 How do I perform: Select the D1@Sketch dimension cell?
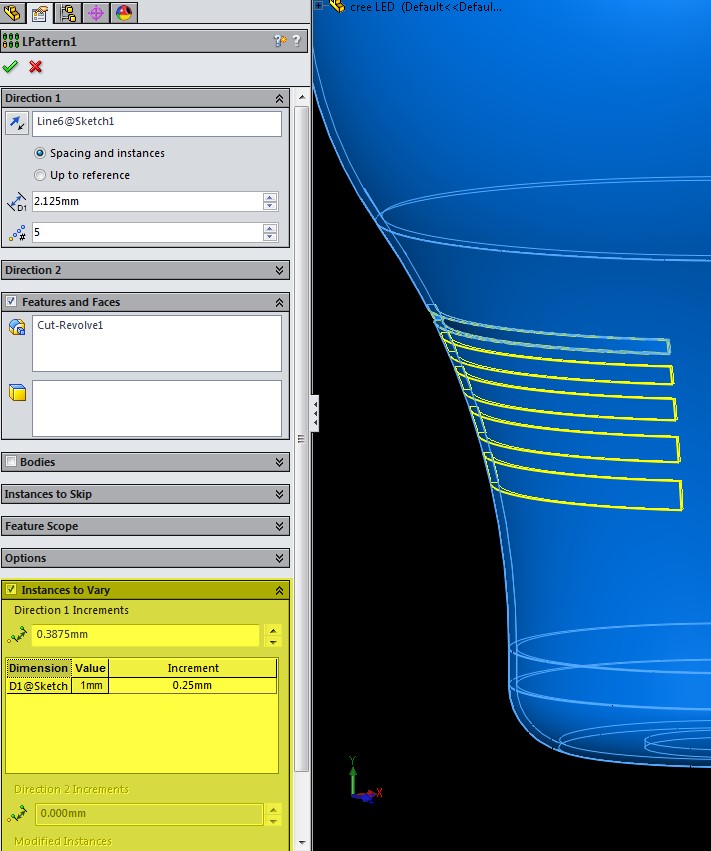pyautogui.click(x=39, y=685)
